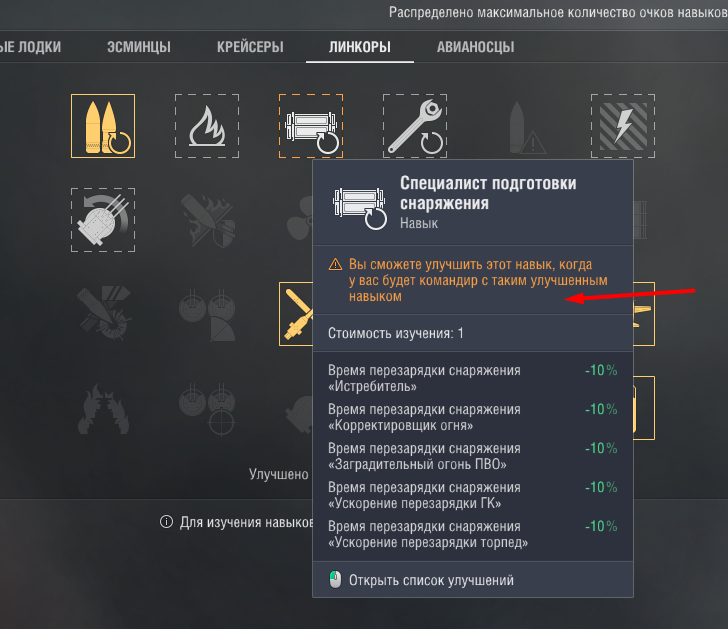Click the dimmed turrets with crosshair skill

click(207, 409)
